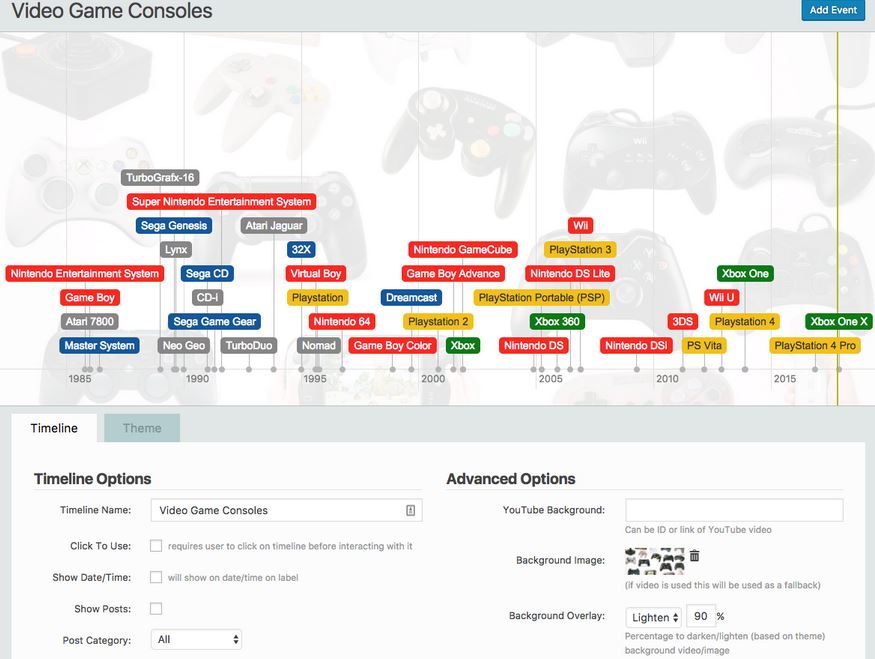Open the Xbox 360 event

557,321
